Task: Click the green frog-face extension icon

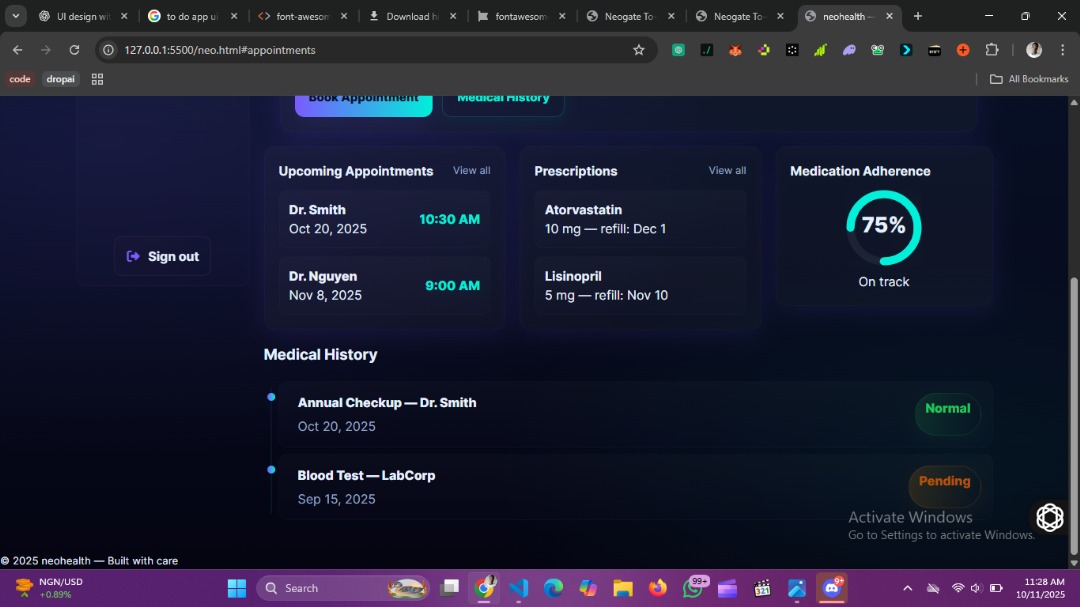Action: pyautogui.click(x=878, y=50)
